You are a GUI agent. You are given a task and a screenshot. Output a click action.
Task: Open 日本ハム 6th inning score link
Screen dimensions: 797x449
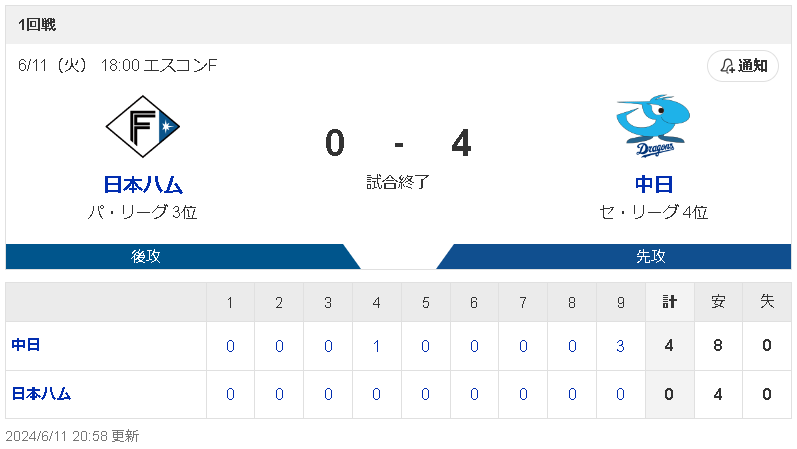[474, 394]
